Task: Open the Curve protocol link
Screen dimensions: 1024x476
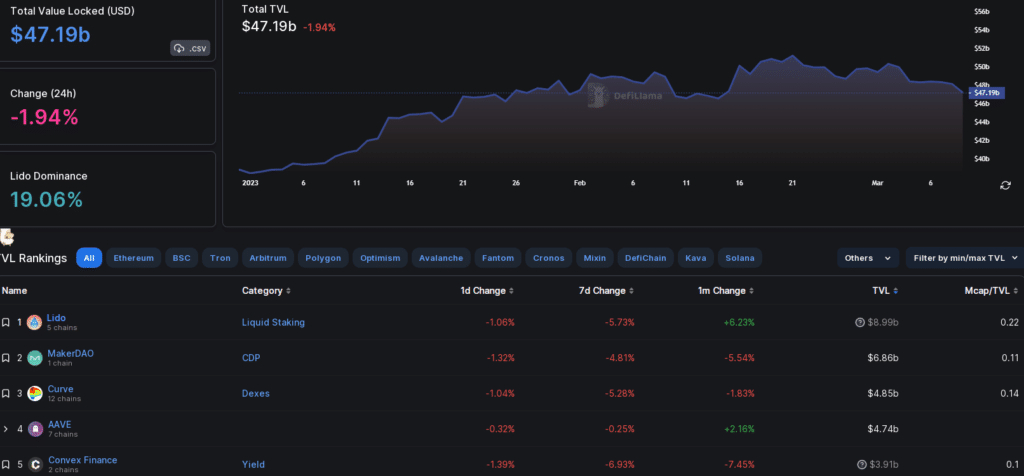Action: (x=60, y=389)
